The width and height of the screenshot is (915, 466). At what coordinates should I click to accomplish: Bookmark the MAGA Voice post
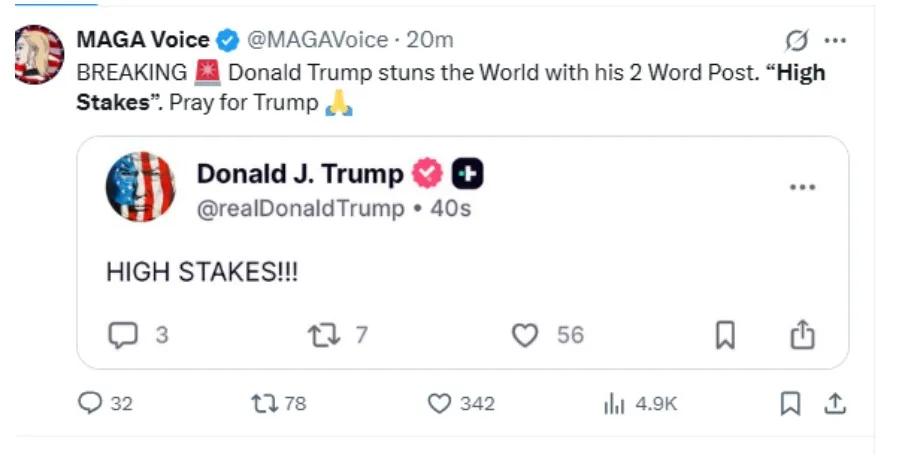pyautogui.click(x=790, y=403)
